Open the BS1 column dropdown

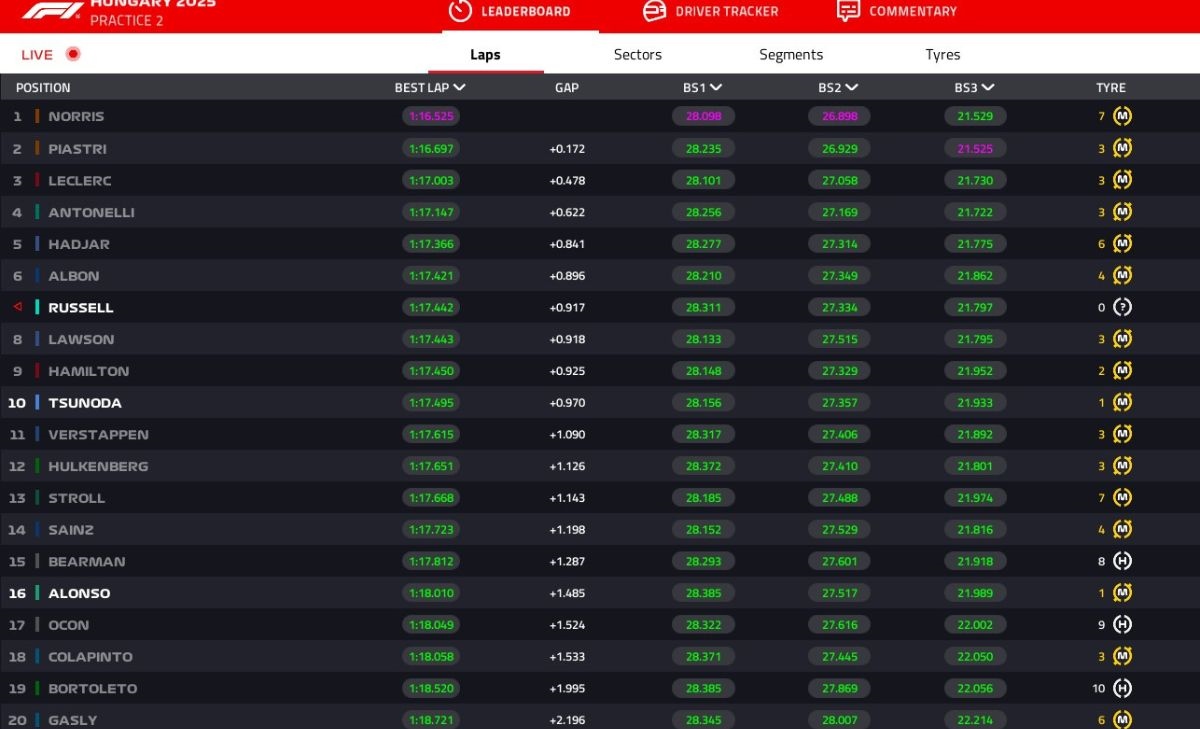[716, 88]
